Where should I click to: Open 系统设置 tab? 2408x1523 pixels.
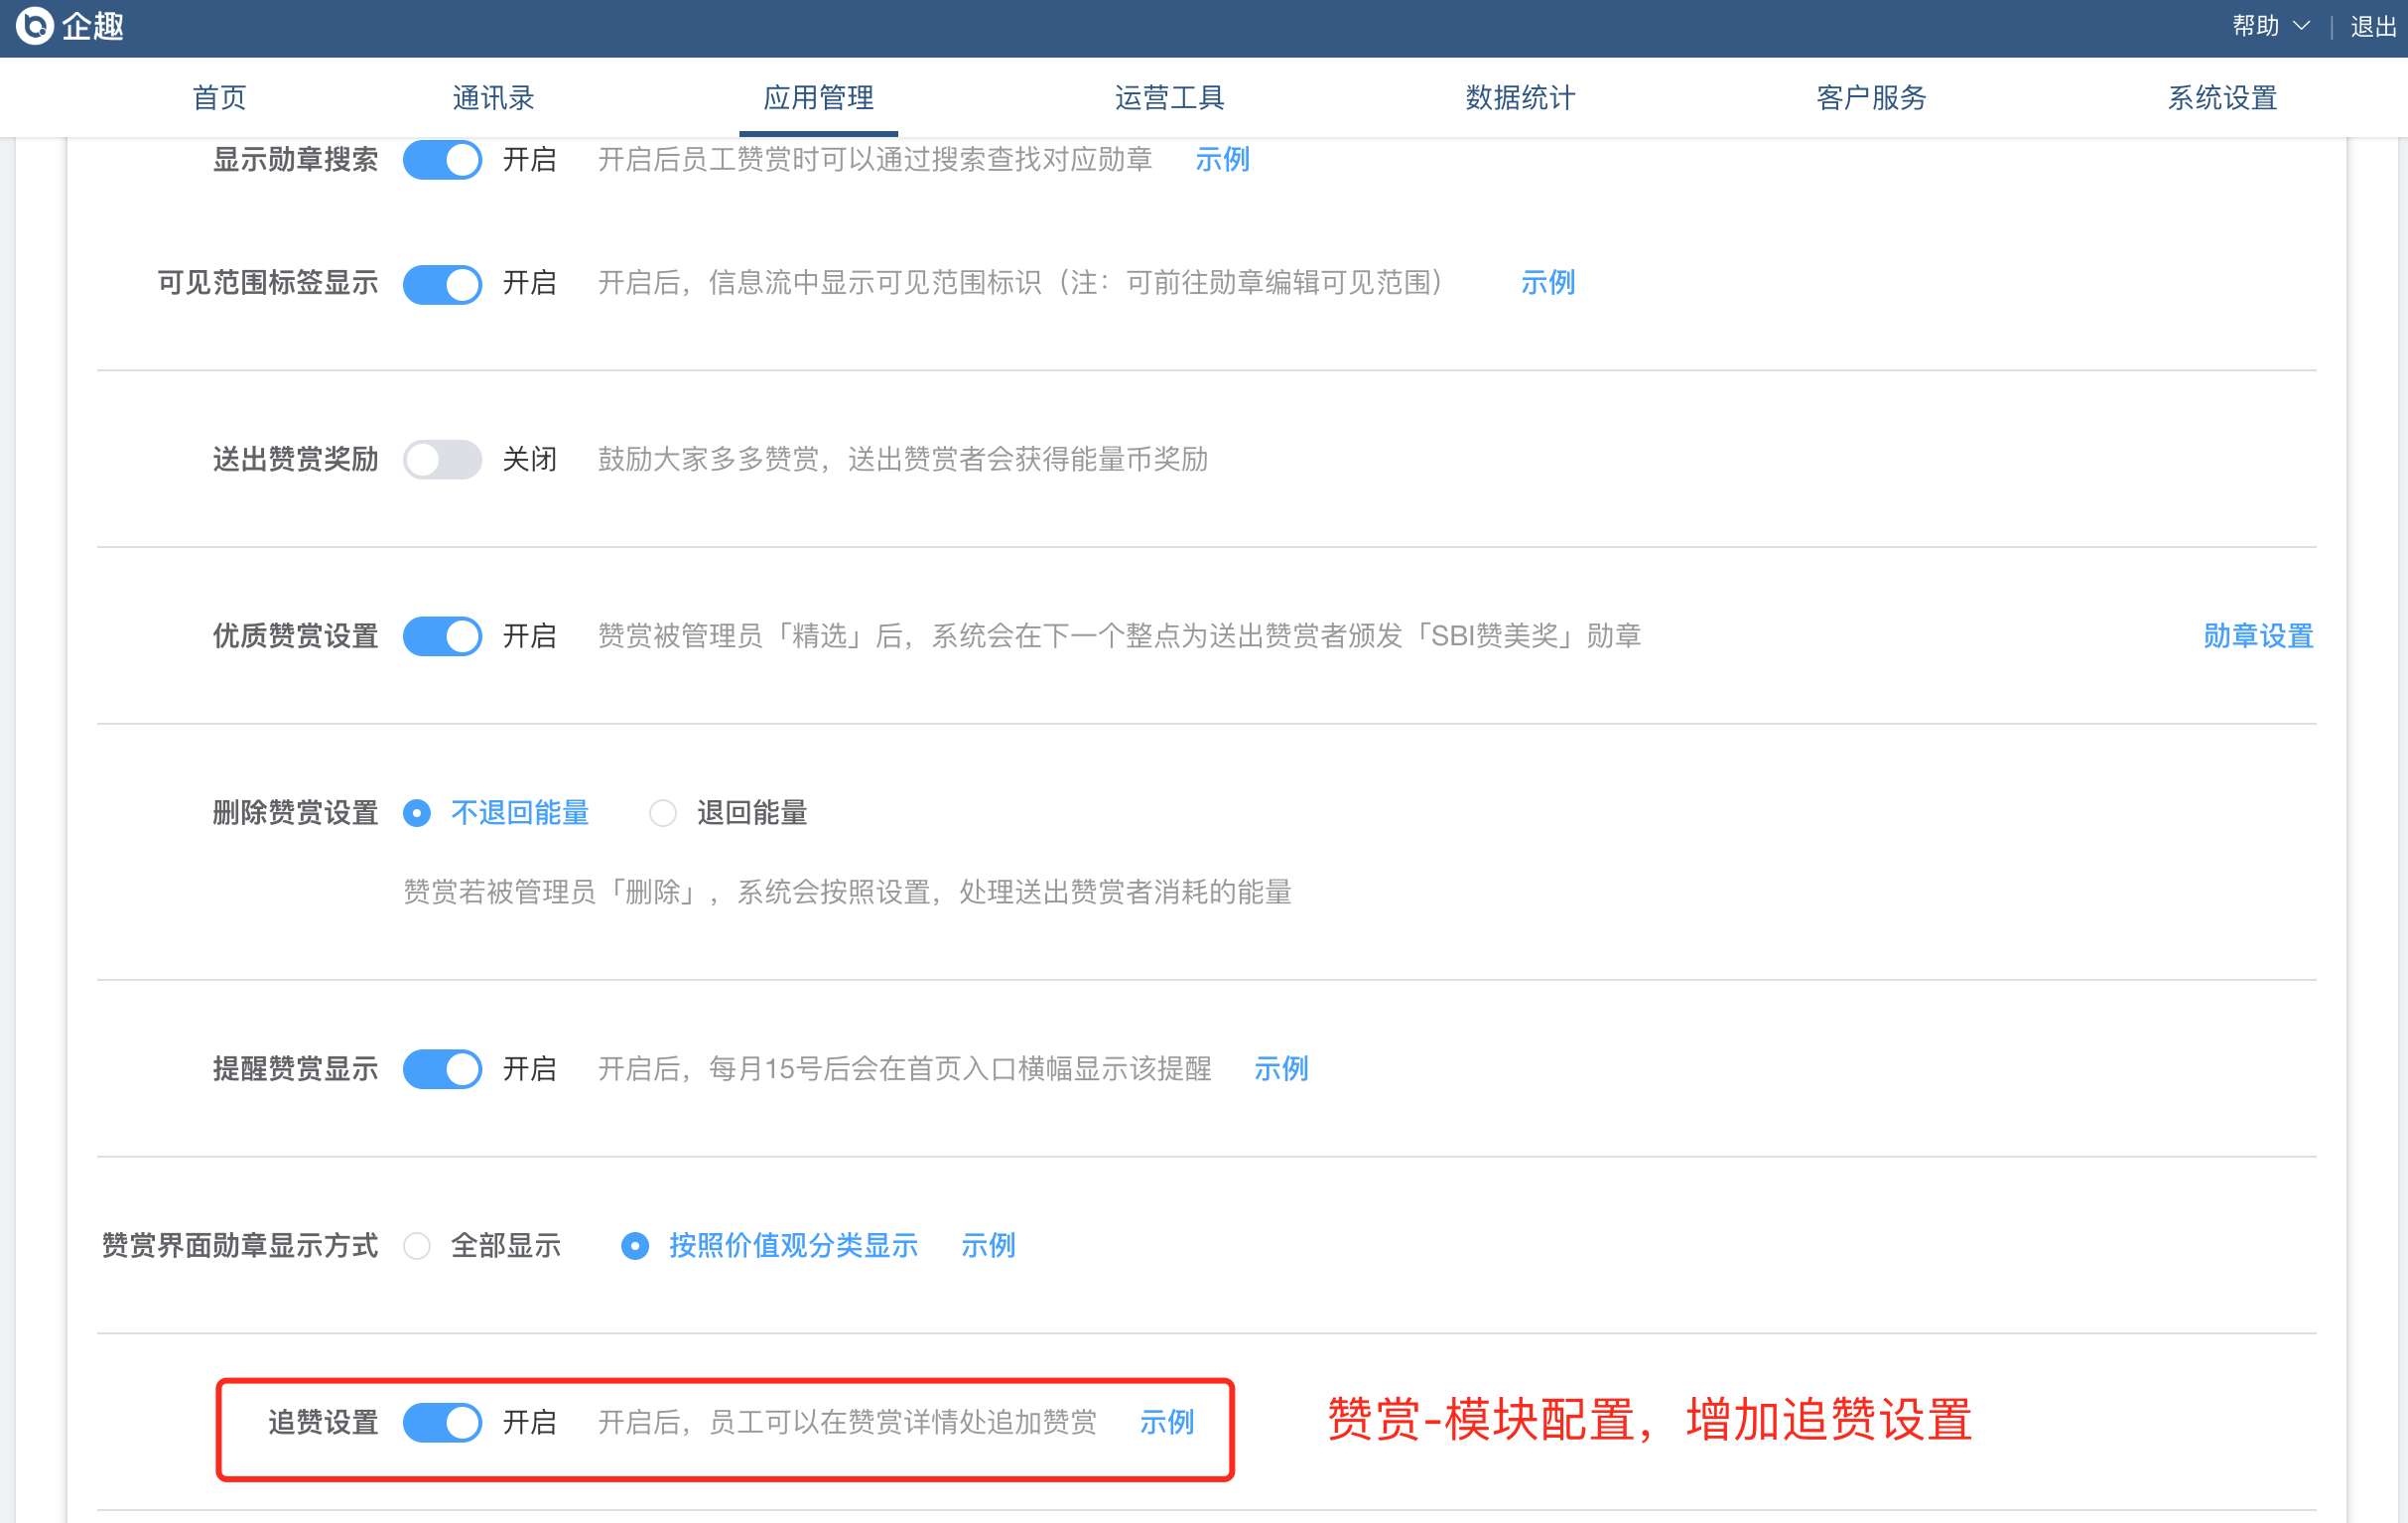click(2221, 97)
